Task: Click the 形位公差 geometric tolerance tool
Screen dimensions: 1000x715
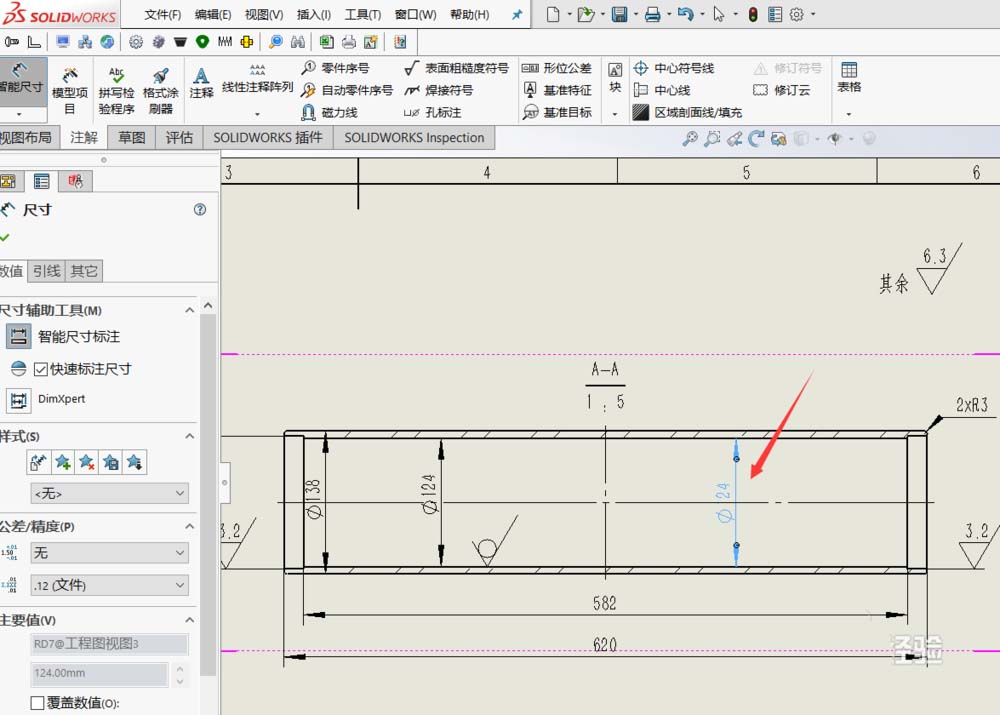Action: (557, 68)
